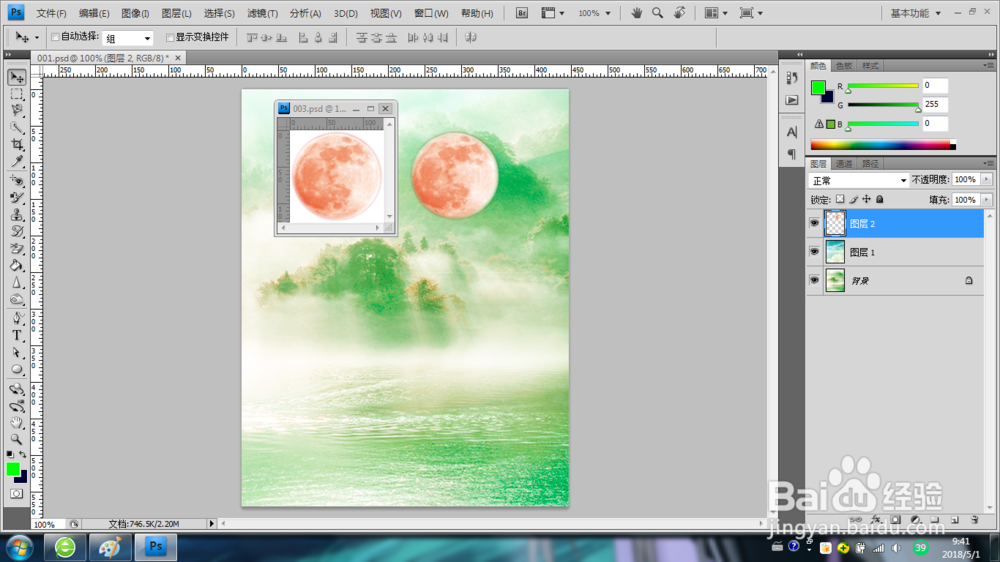Select the Move tool in toolbox
Image resolution: width=1000 pixels, height=562 pixels.
click(x=17, y=77)
